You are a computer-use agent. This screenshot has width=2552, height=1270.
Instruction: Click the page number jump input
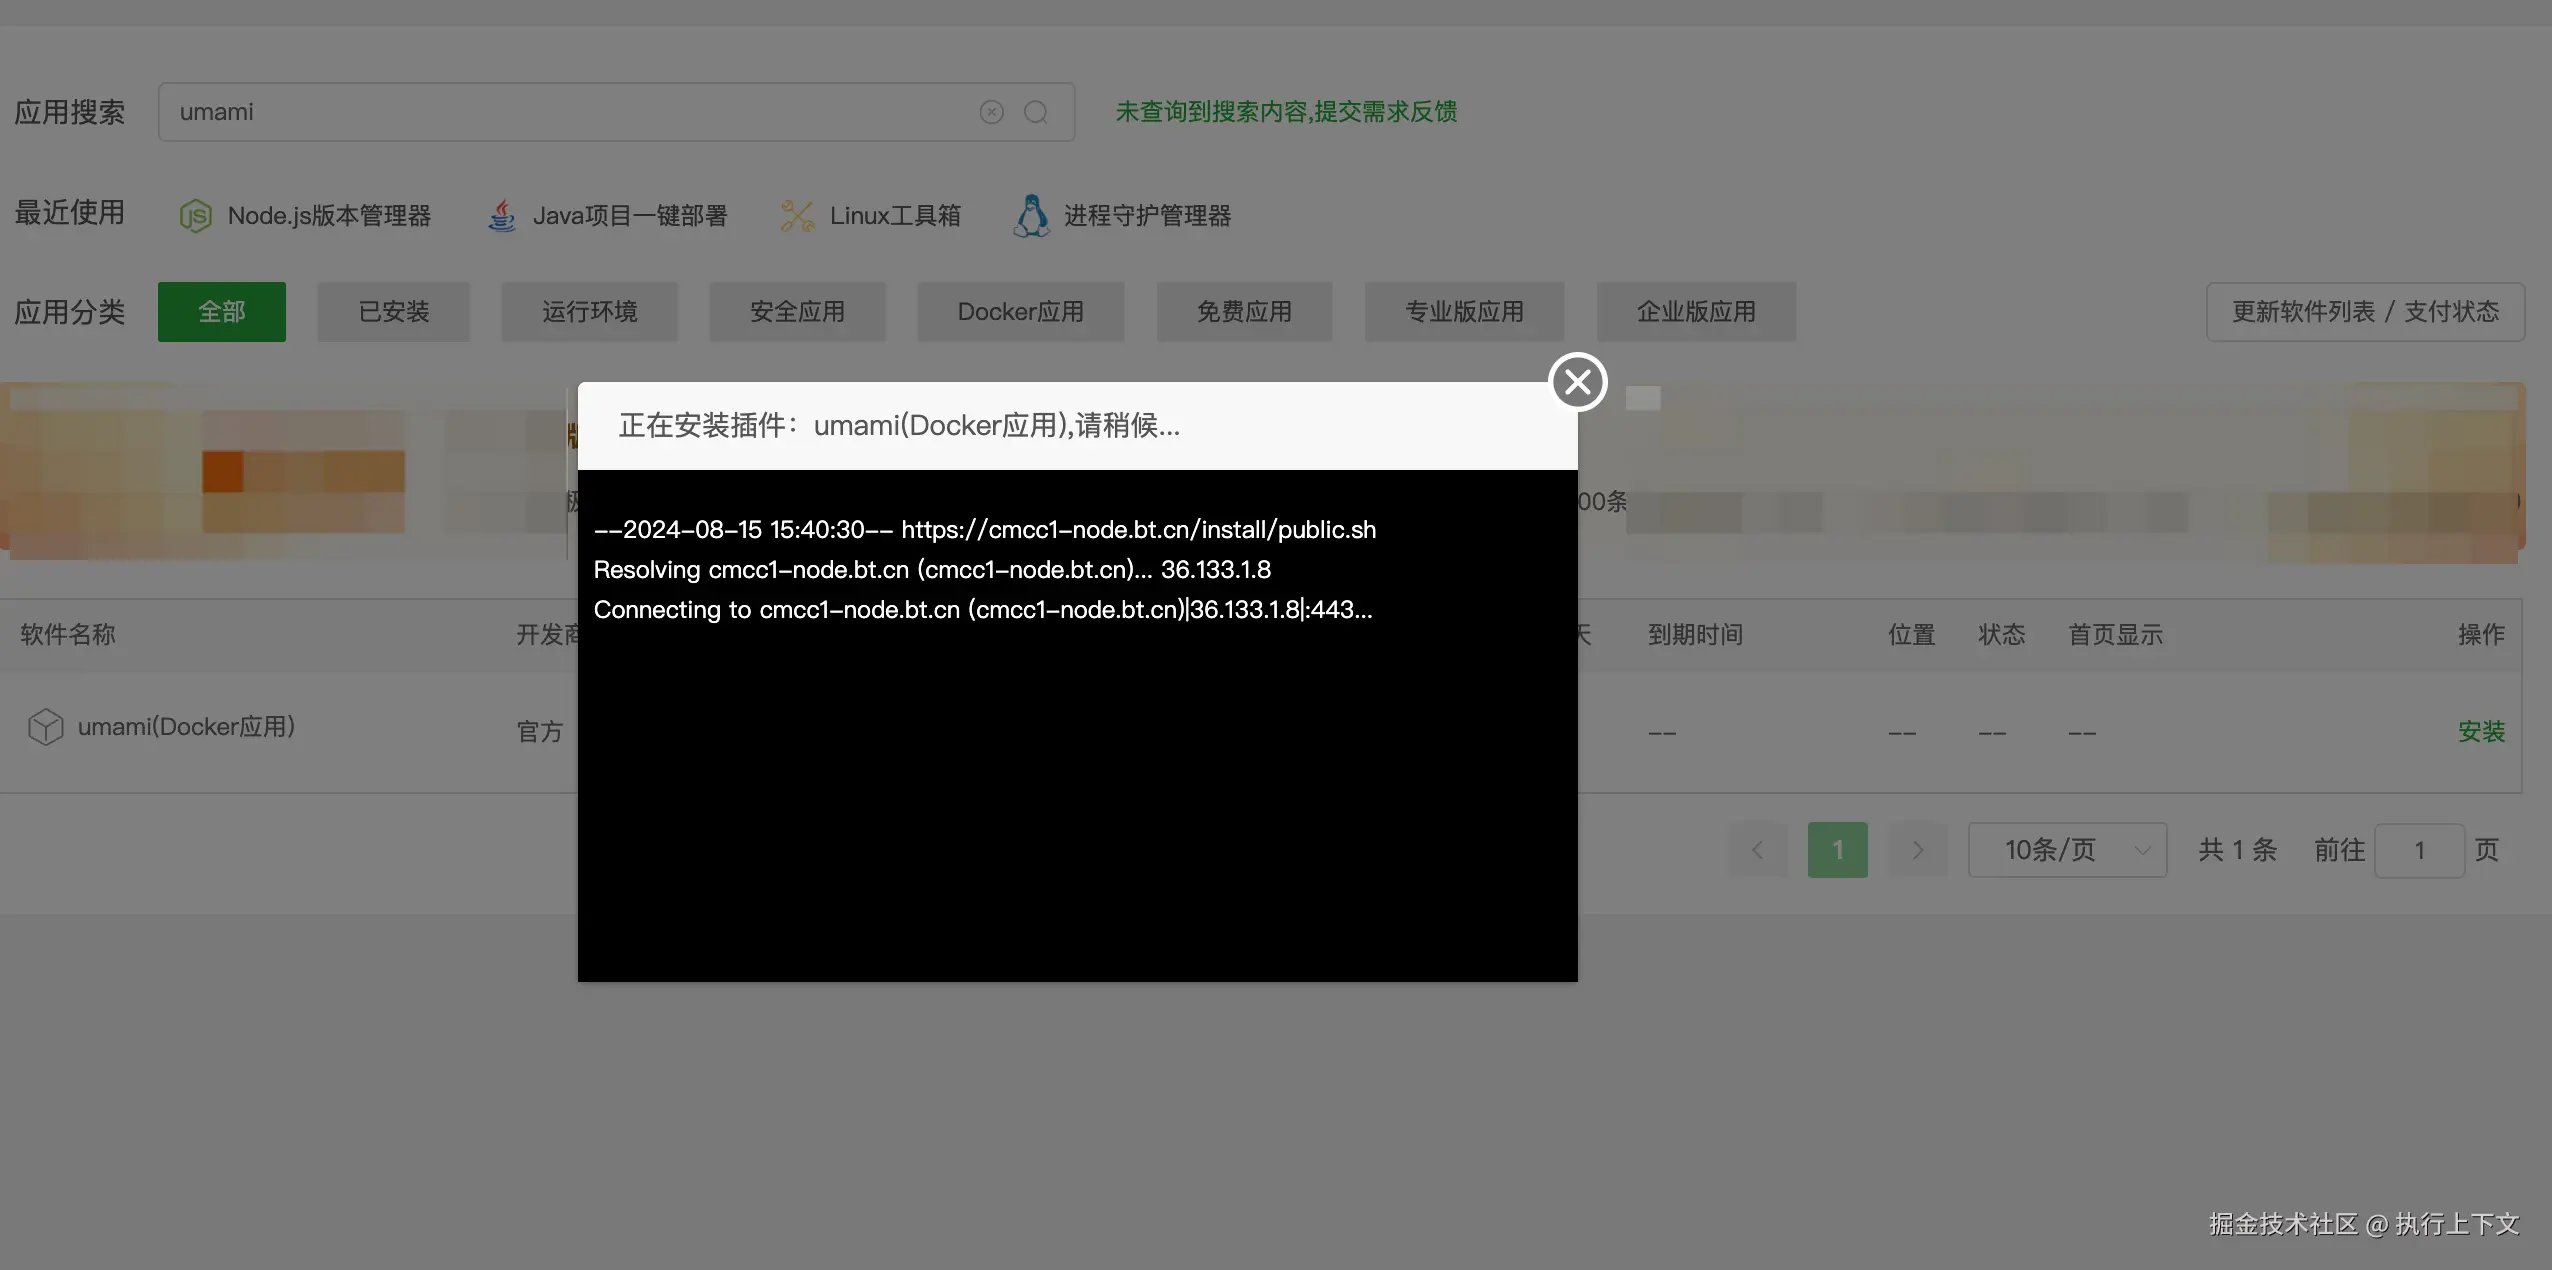pos(2418,850)
